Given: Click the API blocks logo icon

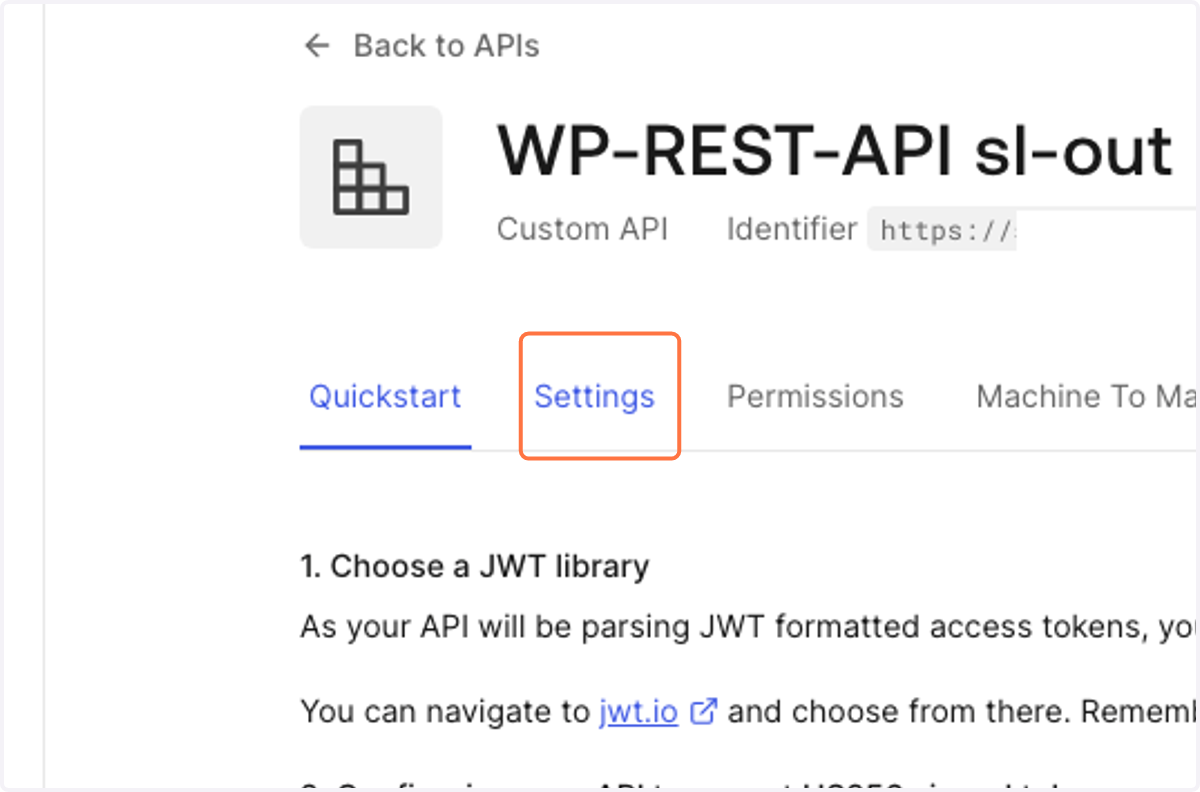Looking at the screenshot, I should [371, 177].
